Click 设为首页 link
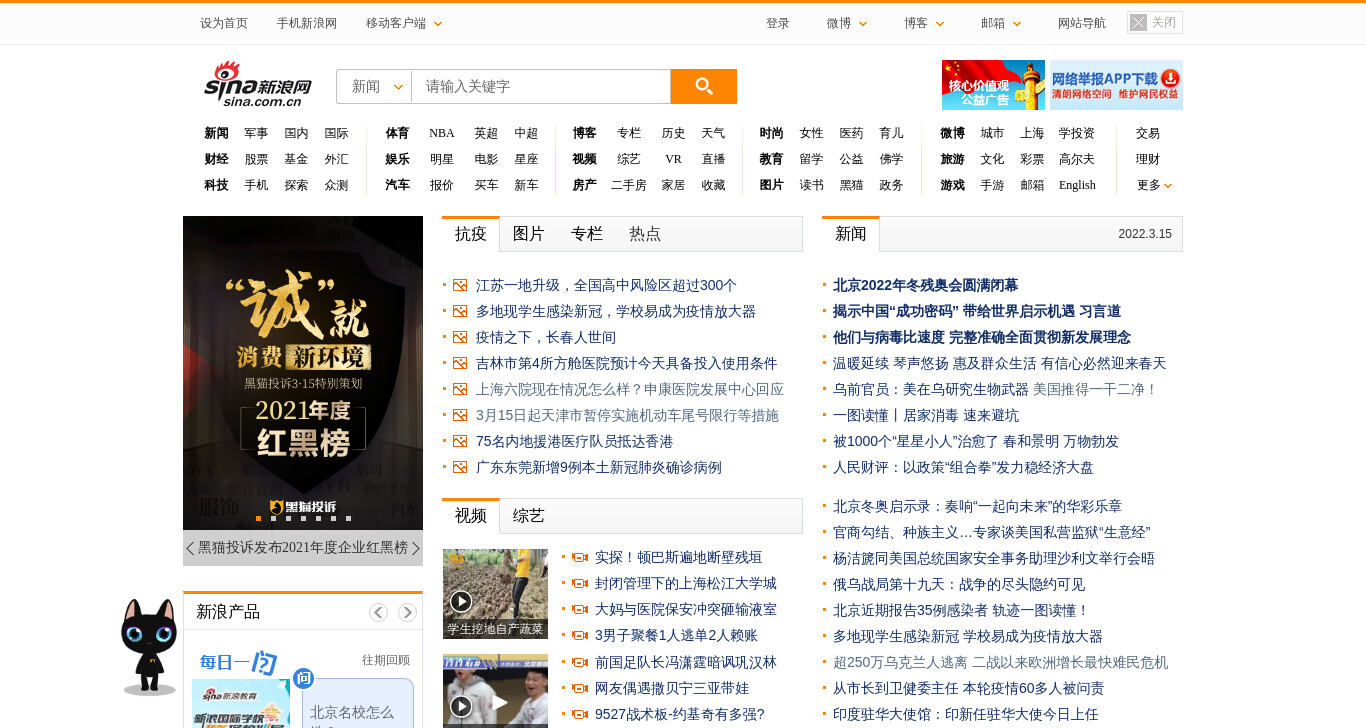Image resolution: width=1366 pixels, height=728 pixels. coord(224,23)
